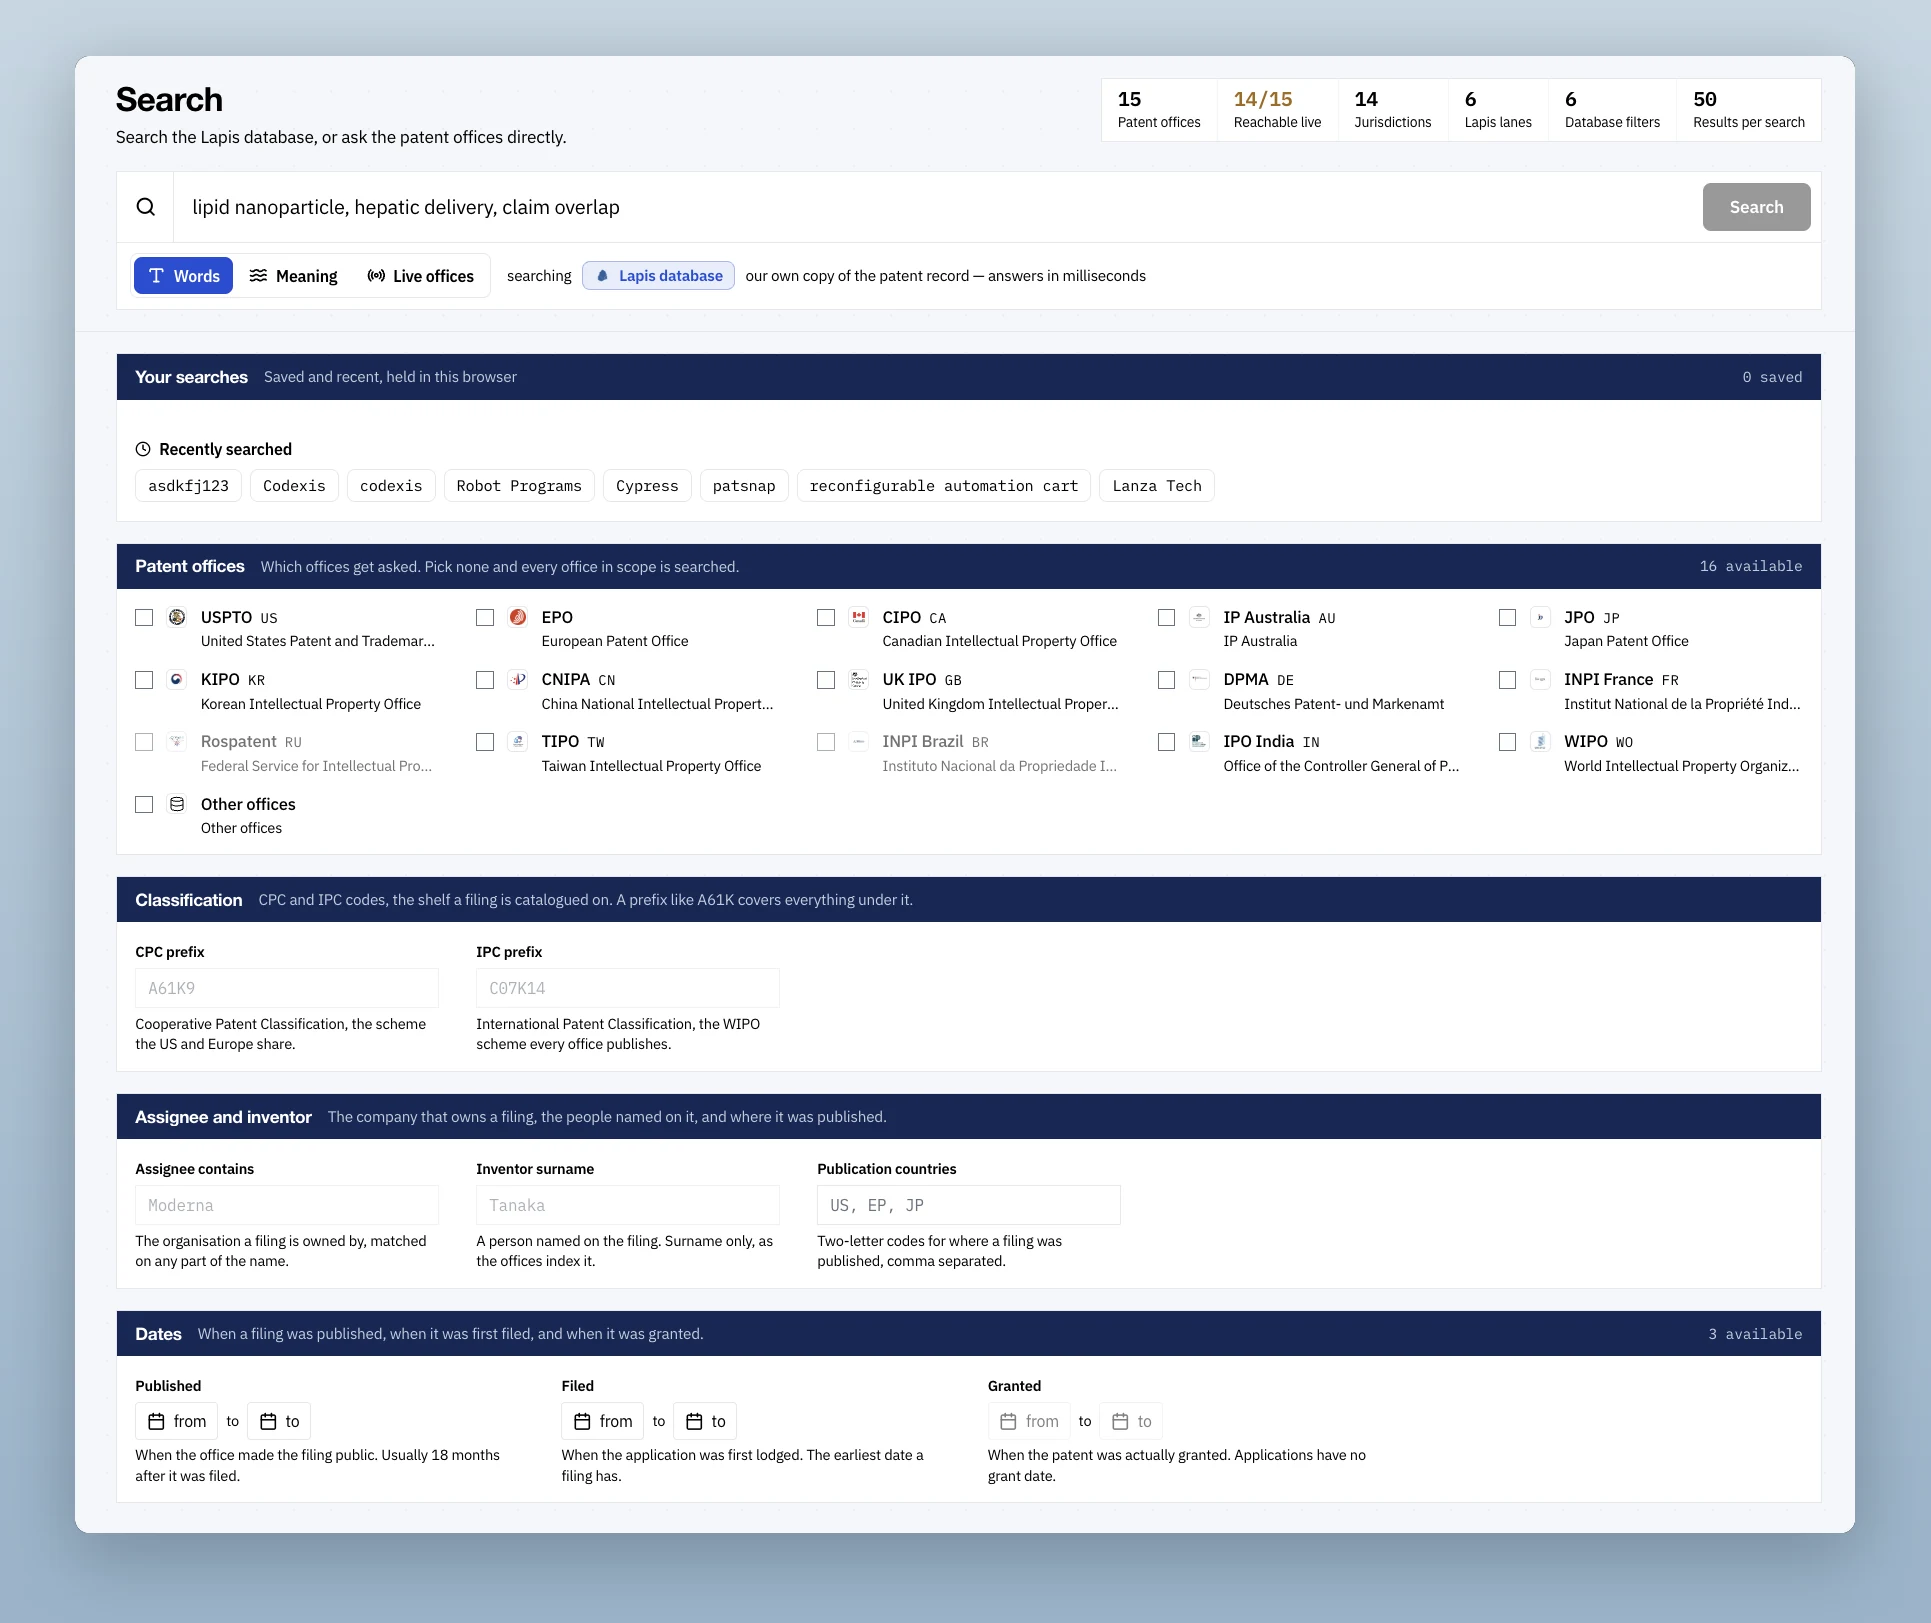Select the DPMA checkbox

(1166, 679)
